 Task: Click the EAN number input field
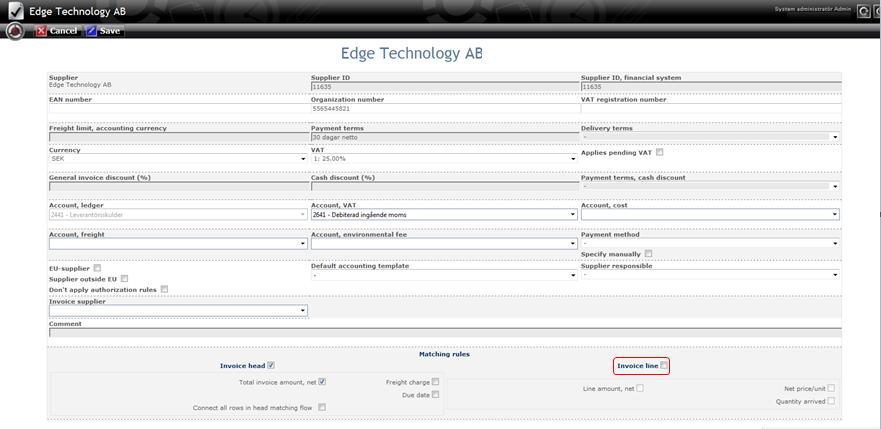(x=178, y=109)
